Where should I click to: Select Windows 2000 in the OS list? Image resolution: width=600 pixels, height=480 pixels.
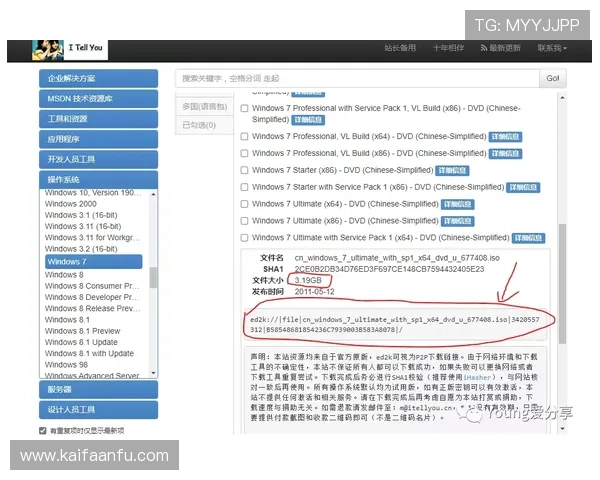(x=71, y=204)
